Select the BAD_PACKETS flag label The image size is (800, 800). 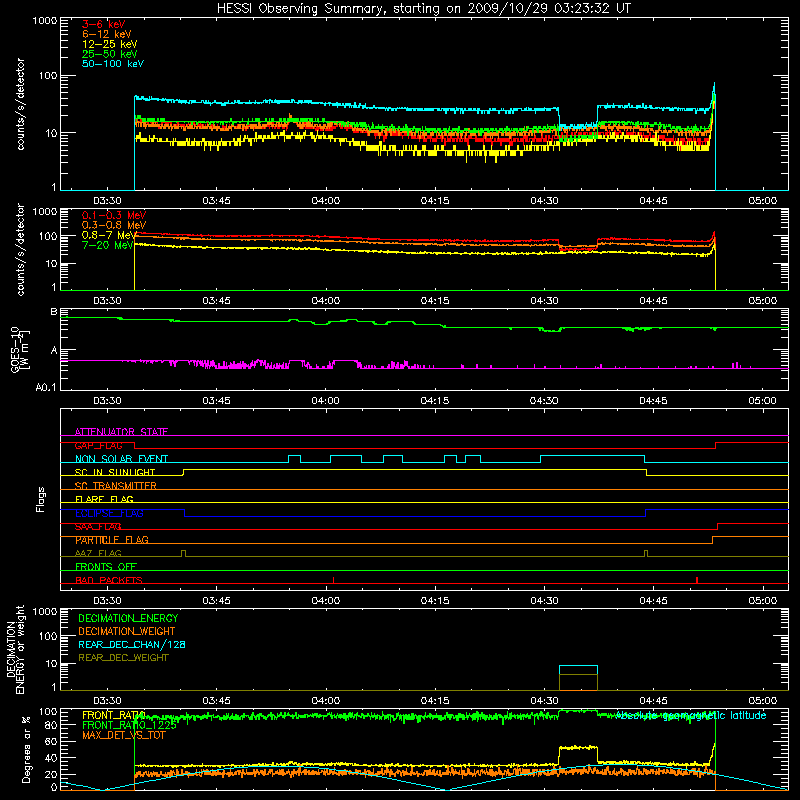[109, 580]
